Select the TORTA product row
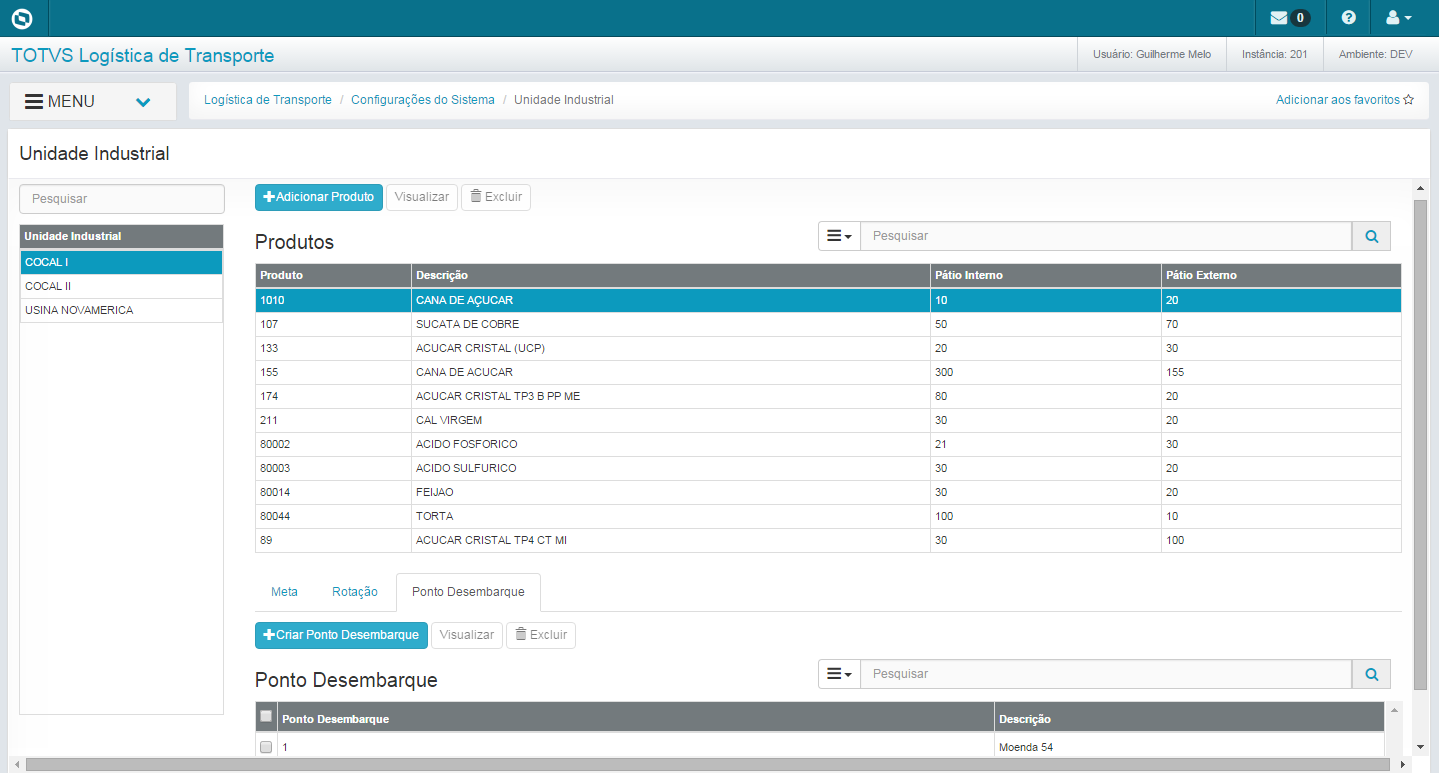The height and width of the screenshot is (773, 1439). coord(828,516)
